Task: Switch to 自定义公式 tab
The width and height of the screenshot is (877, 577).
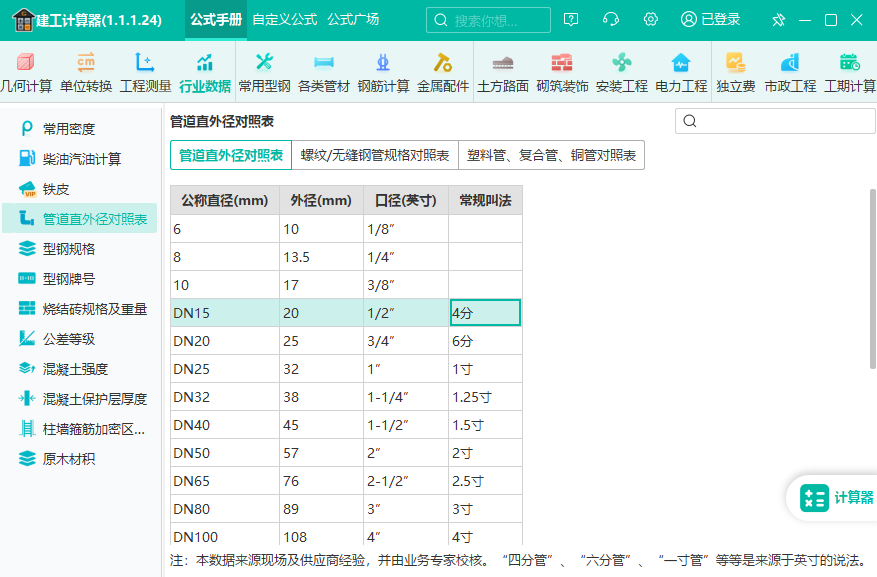Action: pyautogui.click(x=285, y=20)
